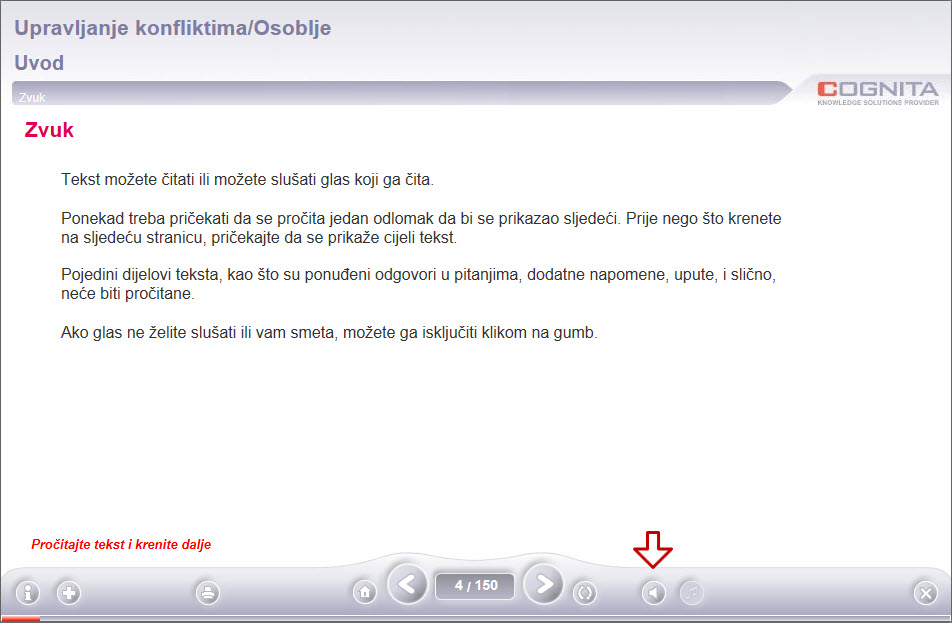
Task: Click the 'Pročitajte tekst i krenite dalje' instruction
Action: point(121,545)
